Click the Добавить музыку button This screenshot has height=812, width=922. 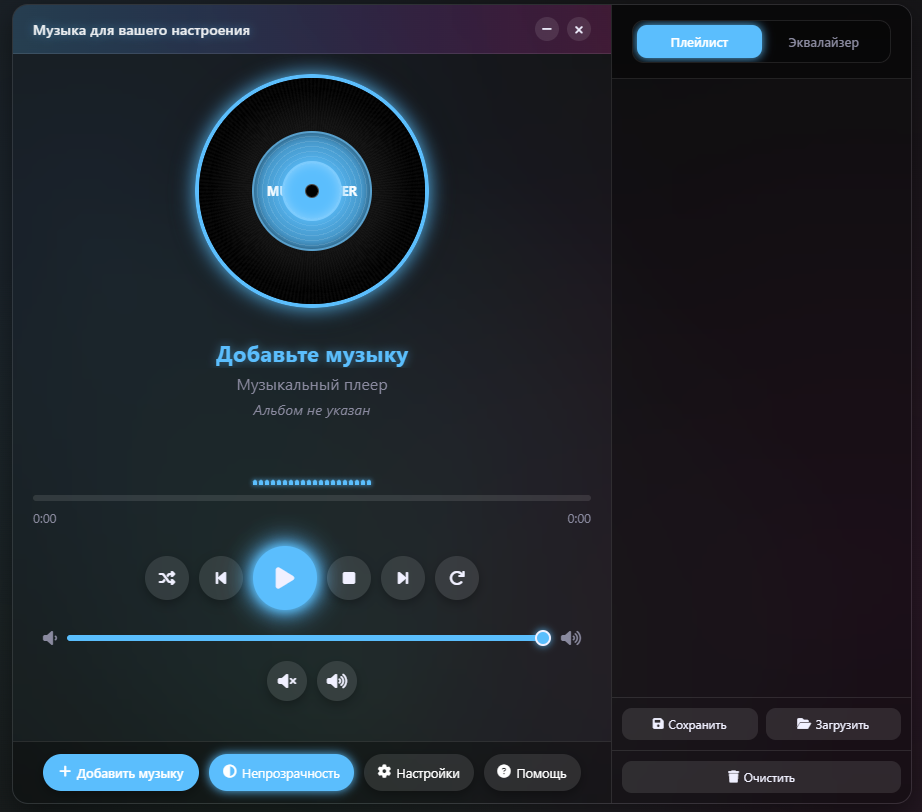(121, 773)
